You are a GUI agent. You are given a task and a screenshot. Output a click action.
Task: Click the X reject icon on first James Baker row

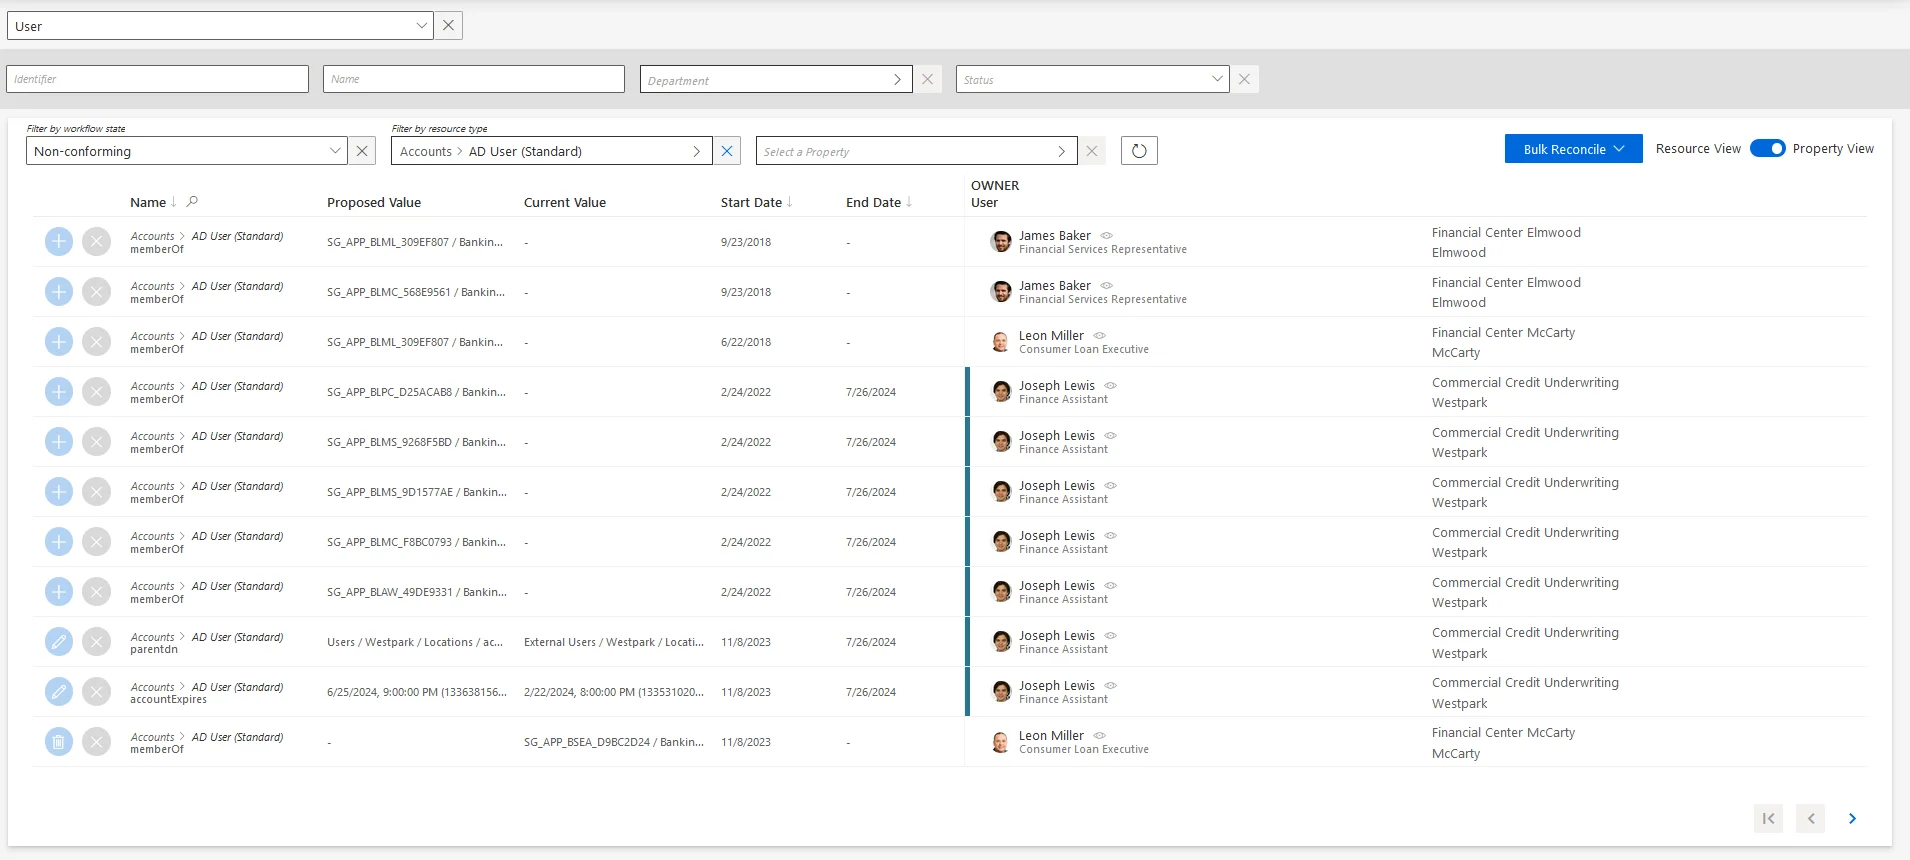[x=96, y=242]
